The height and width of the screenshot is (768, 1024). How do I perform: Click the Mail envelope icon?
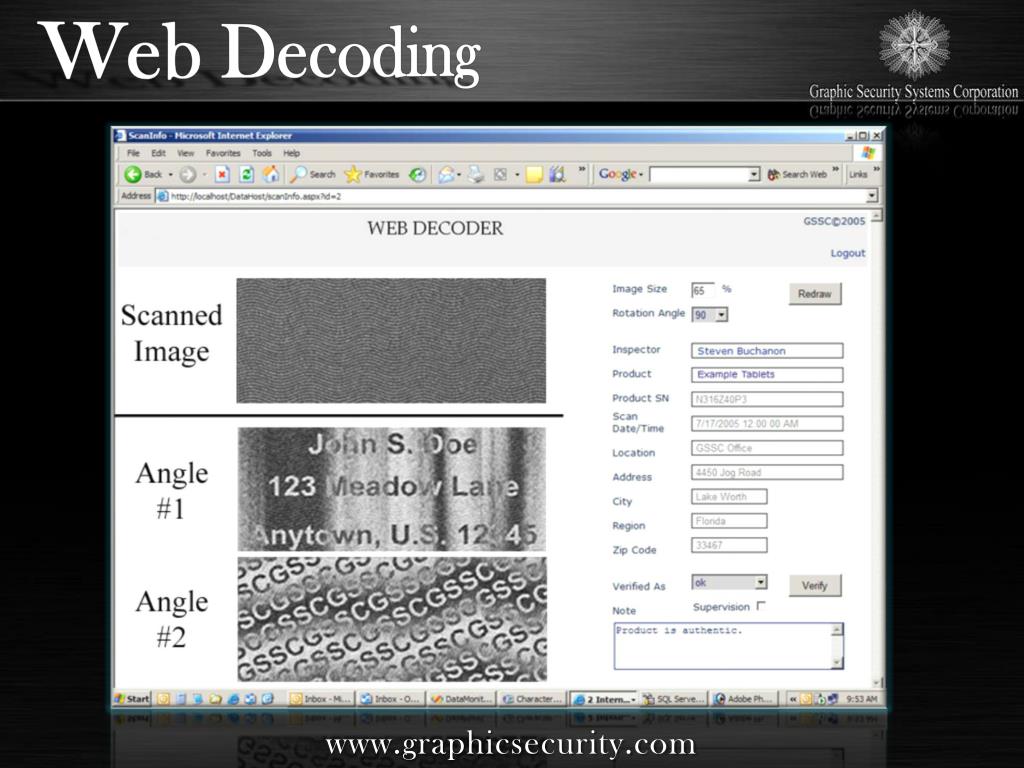click(x=447, y=174)
